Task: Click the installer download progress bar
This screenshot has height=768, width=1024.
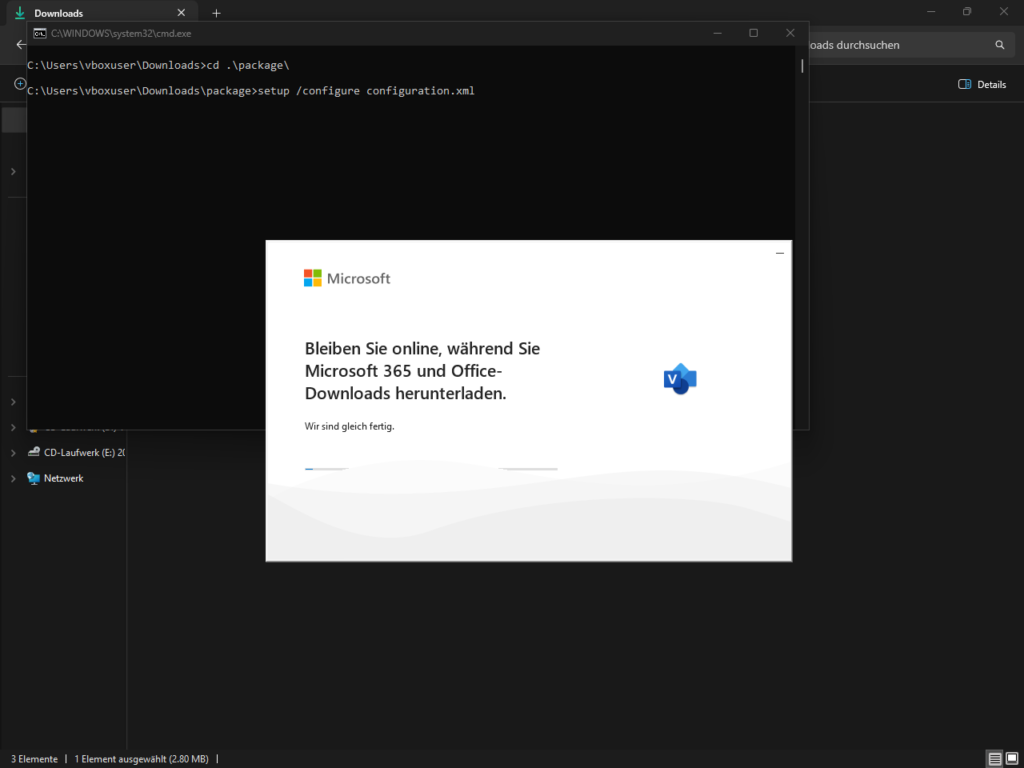Action: (x=431, y=468)
